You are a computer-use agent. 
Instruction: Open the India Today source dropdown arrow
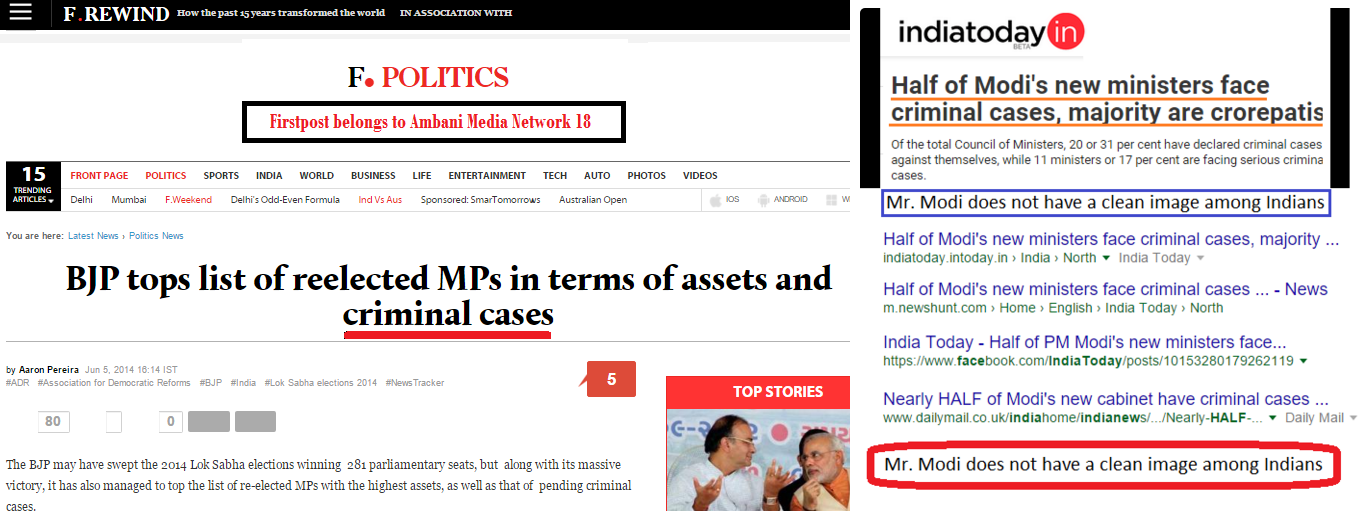pyautogui.click(x=1200, y=258)
